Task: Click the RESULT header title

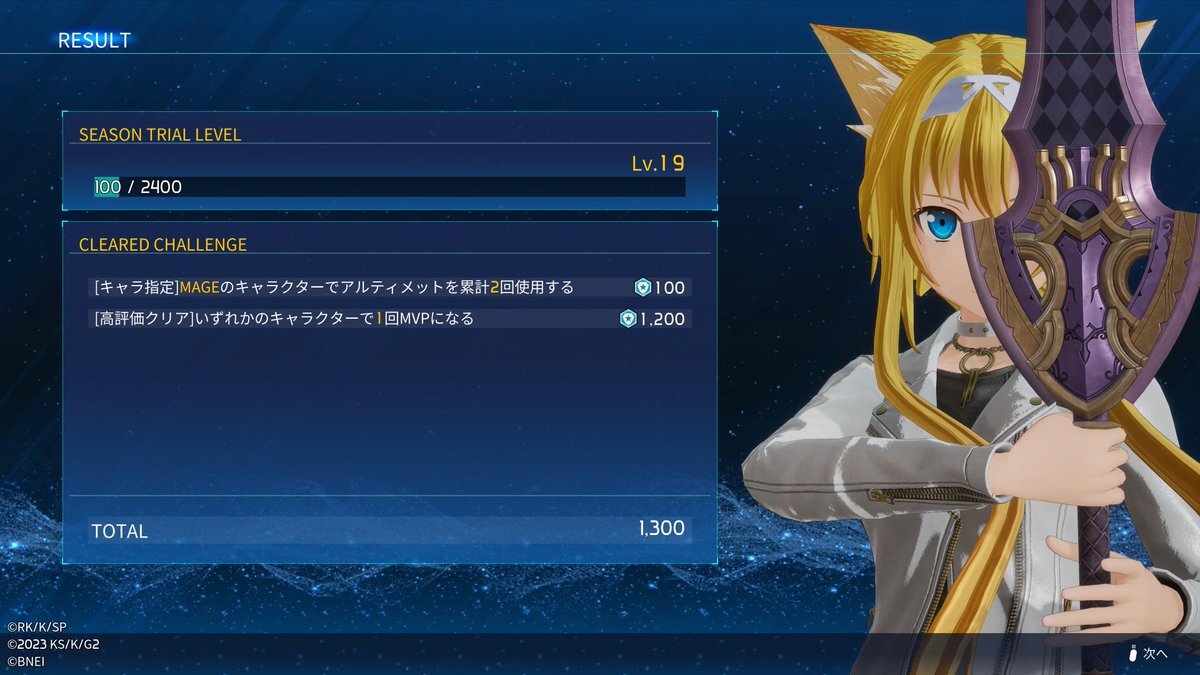Action: coord(94,41)
